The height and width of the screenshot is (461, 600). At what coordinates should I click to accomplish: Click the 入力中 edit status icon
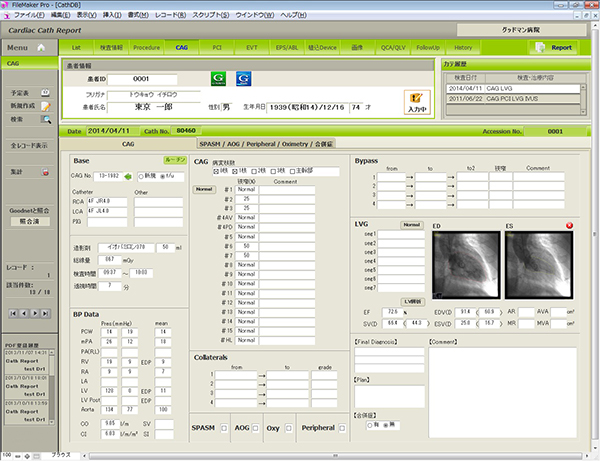click(x=417, y=100)
